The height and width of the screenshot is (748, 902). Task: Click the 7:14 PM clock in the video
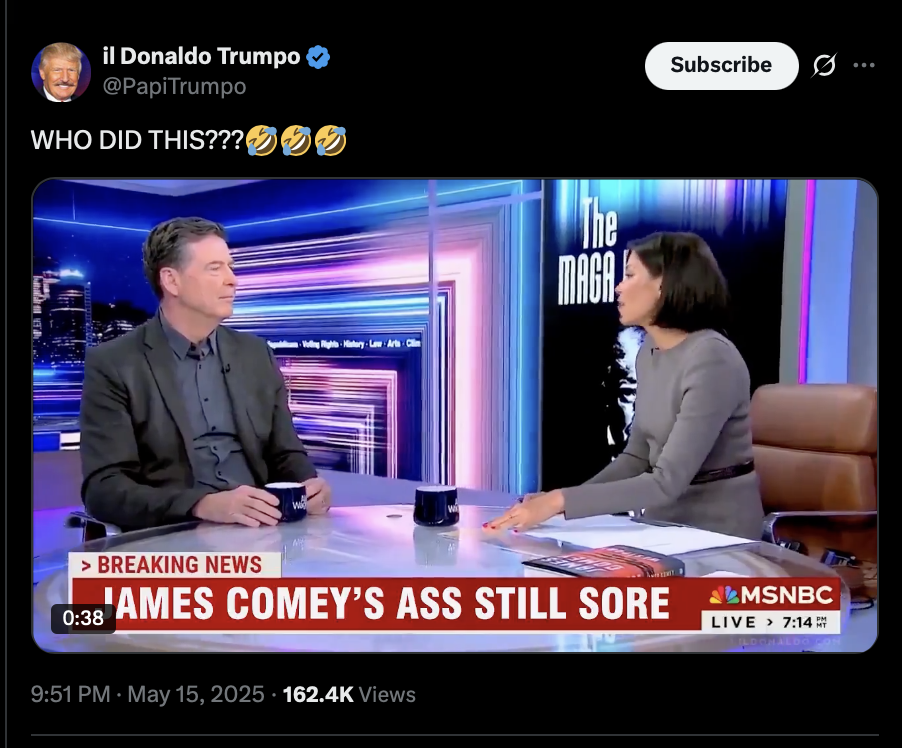(x=805, y=622)
